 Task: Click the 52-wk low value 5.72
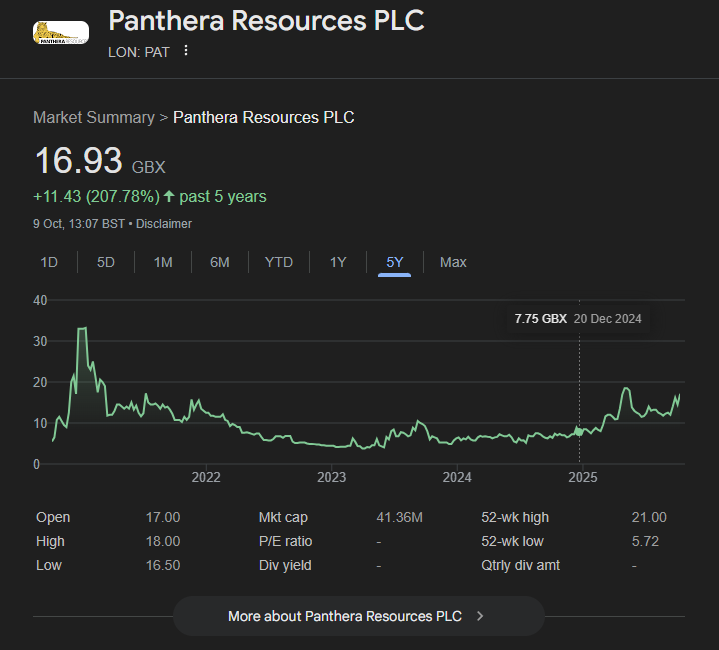[645, 541]
